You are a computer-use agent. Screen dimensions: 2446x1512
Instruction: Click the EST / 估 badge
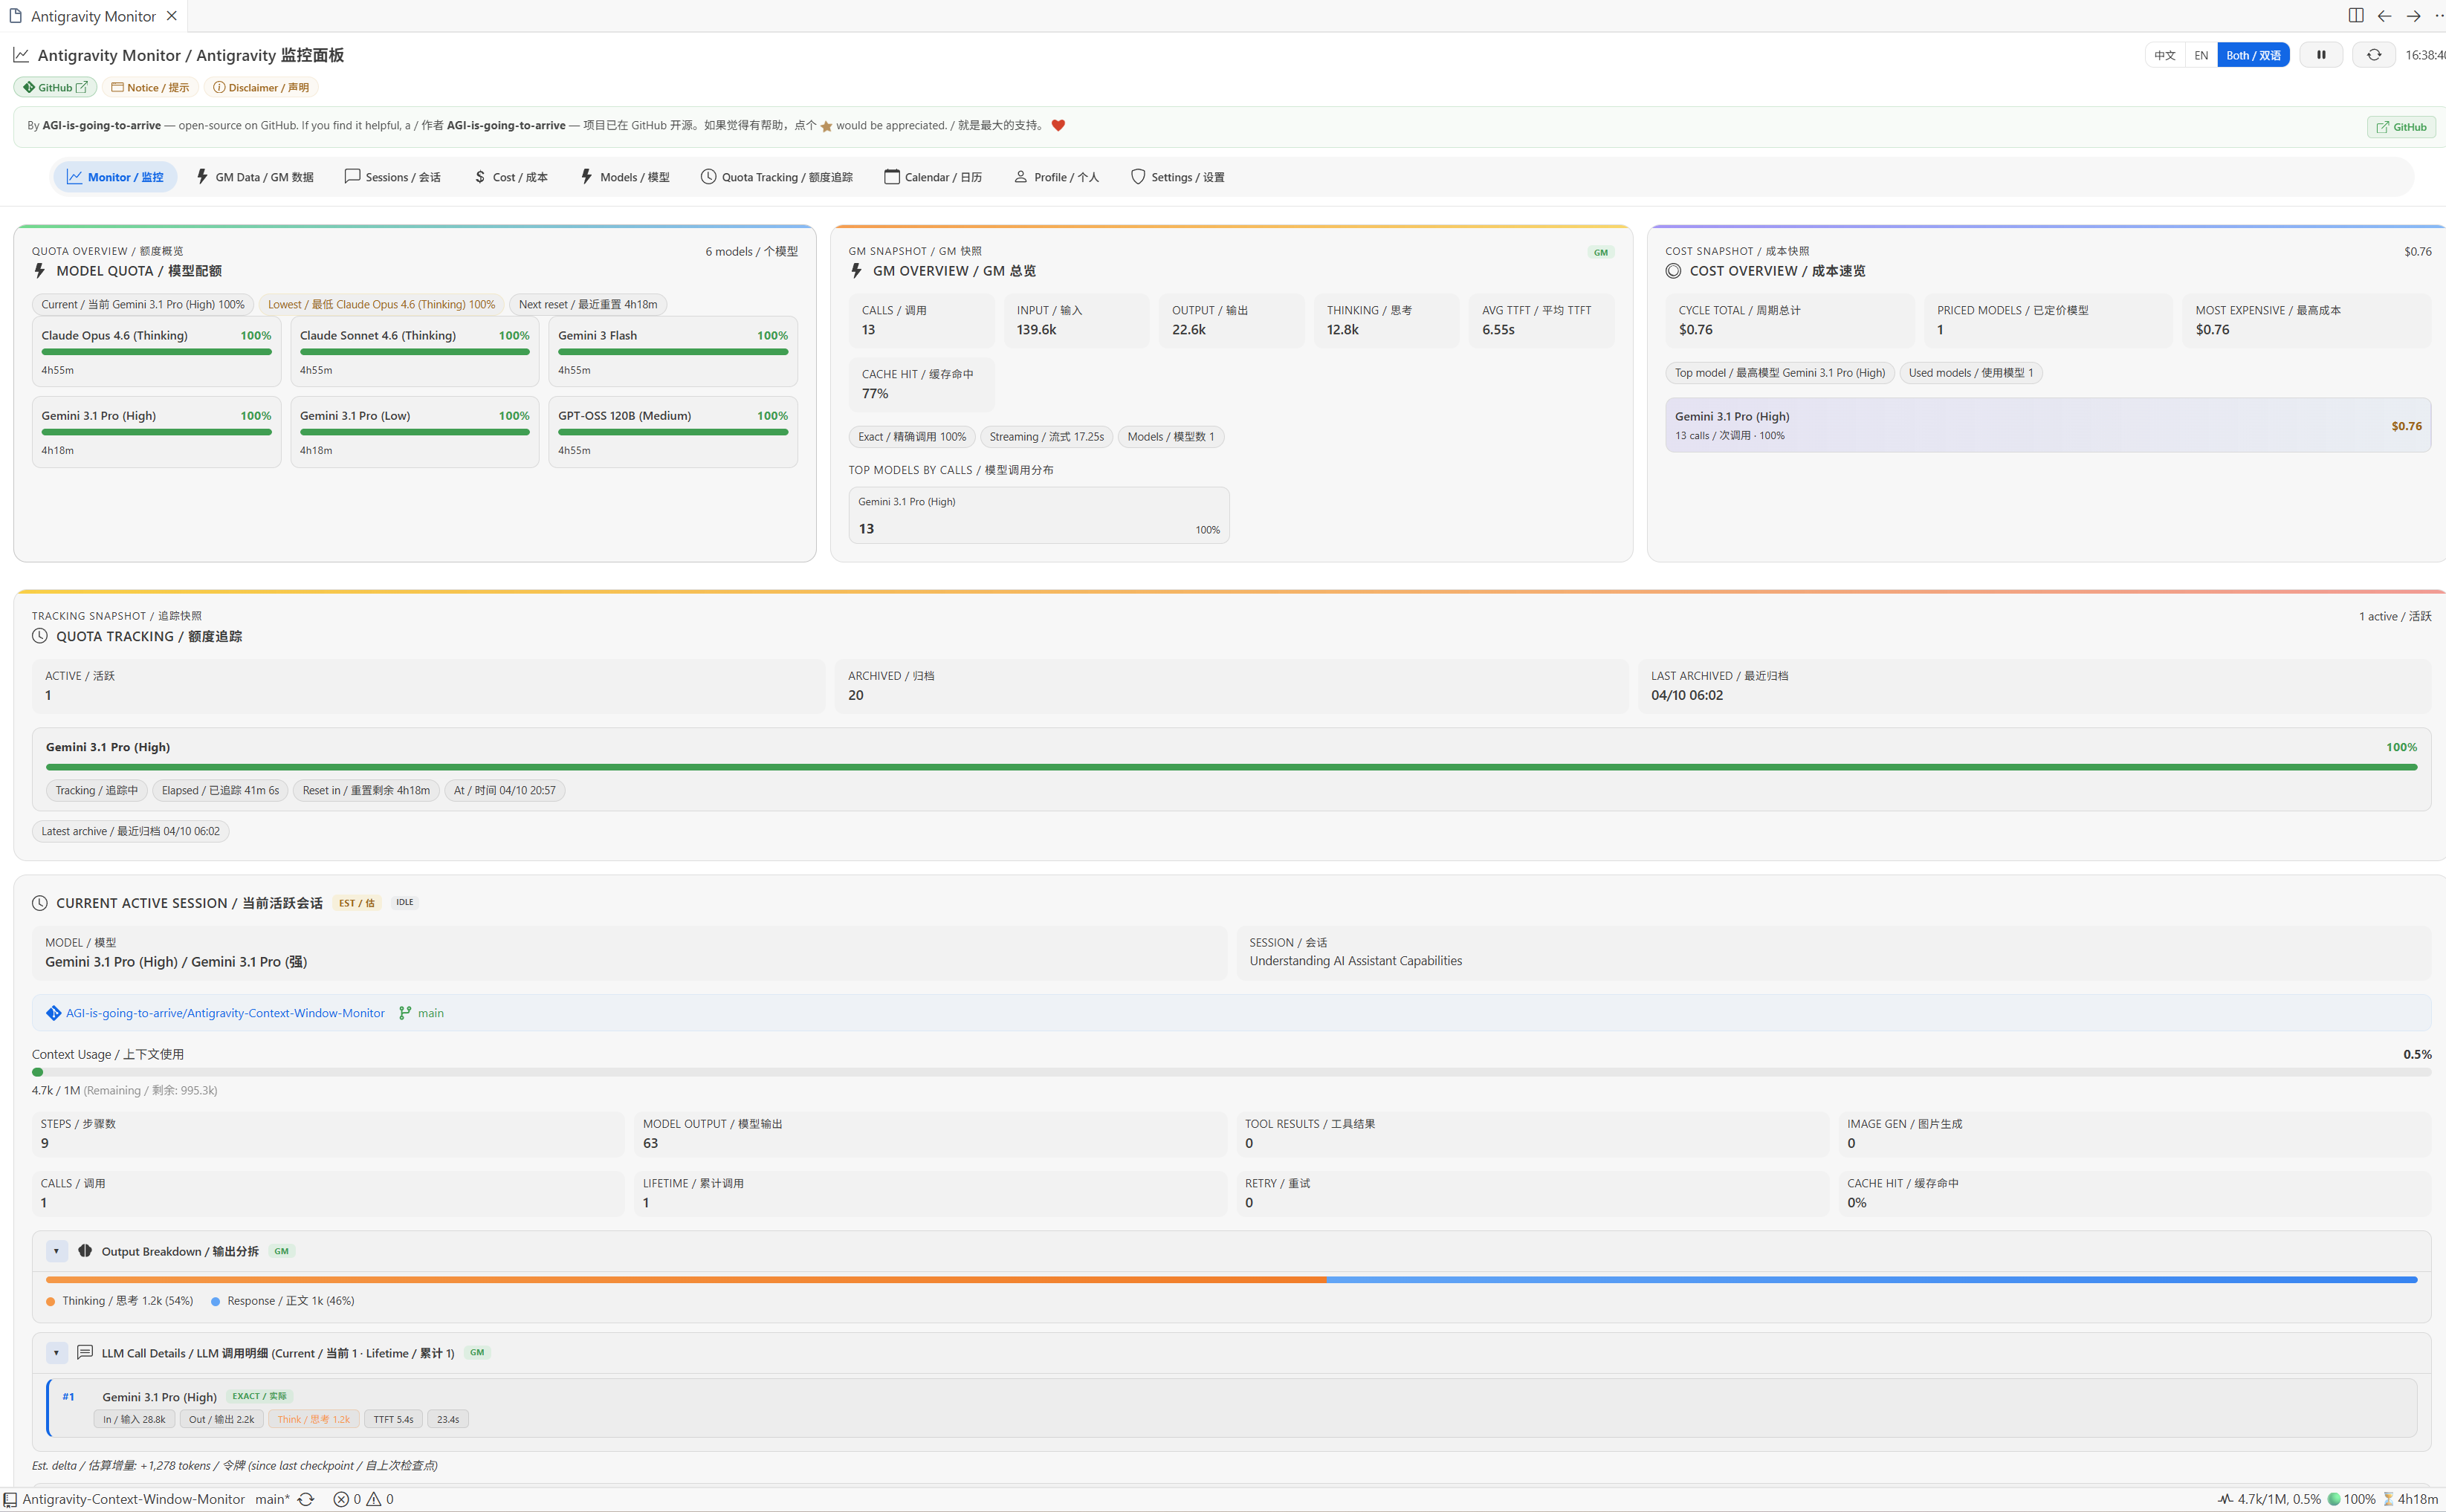click(356, 903)
